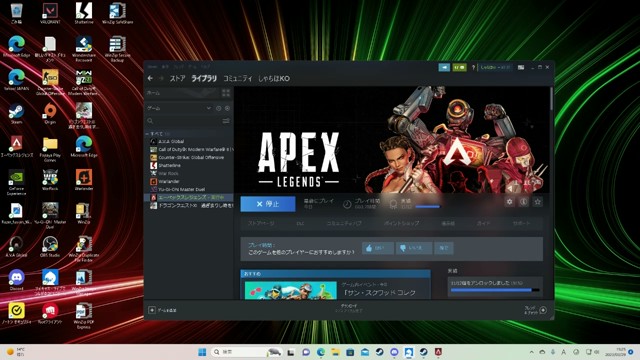This screenshot has height=360, width=640.
Task: Open the Recycle Bin desktop icon
Action: click(x=16, y=13)
